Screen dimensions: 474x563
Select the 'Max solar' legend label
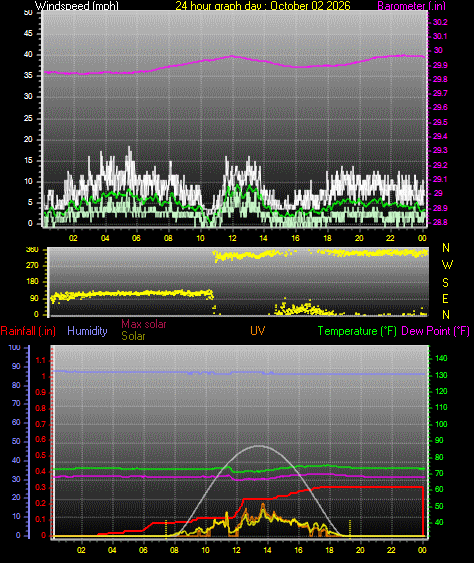click(x=144, y=324)
